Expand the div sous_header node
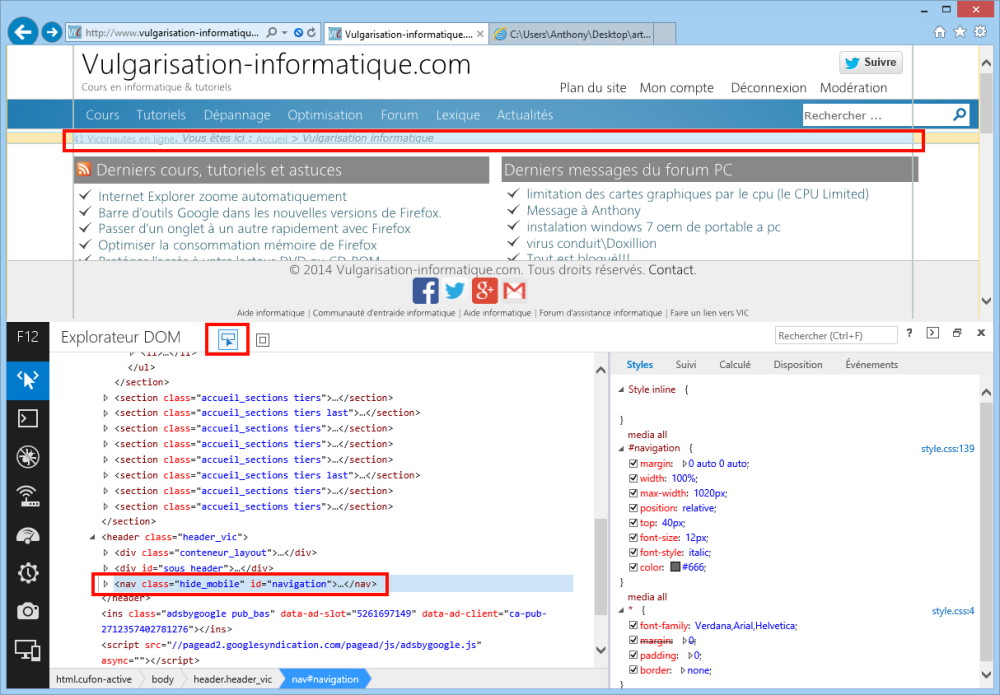Viewport: 1000px width, 695px height. point(106,567)
